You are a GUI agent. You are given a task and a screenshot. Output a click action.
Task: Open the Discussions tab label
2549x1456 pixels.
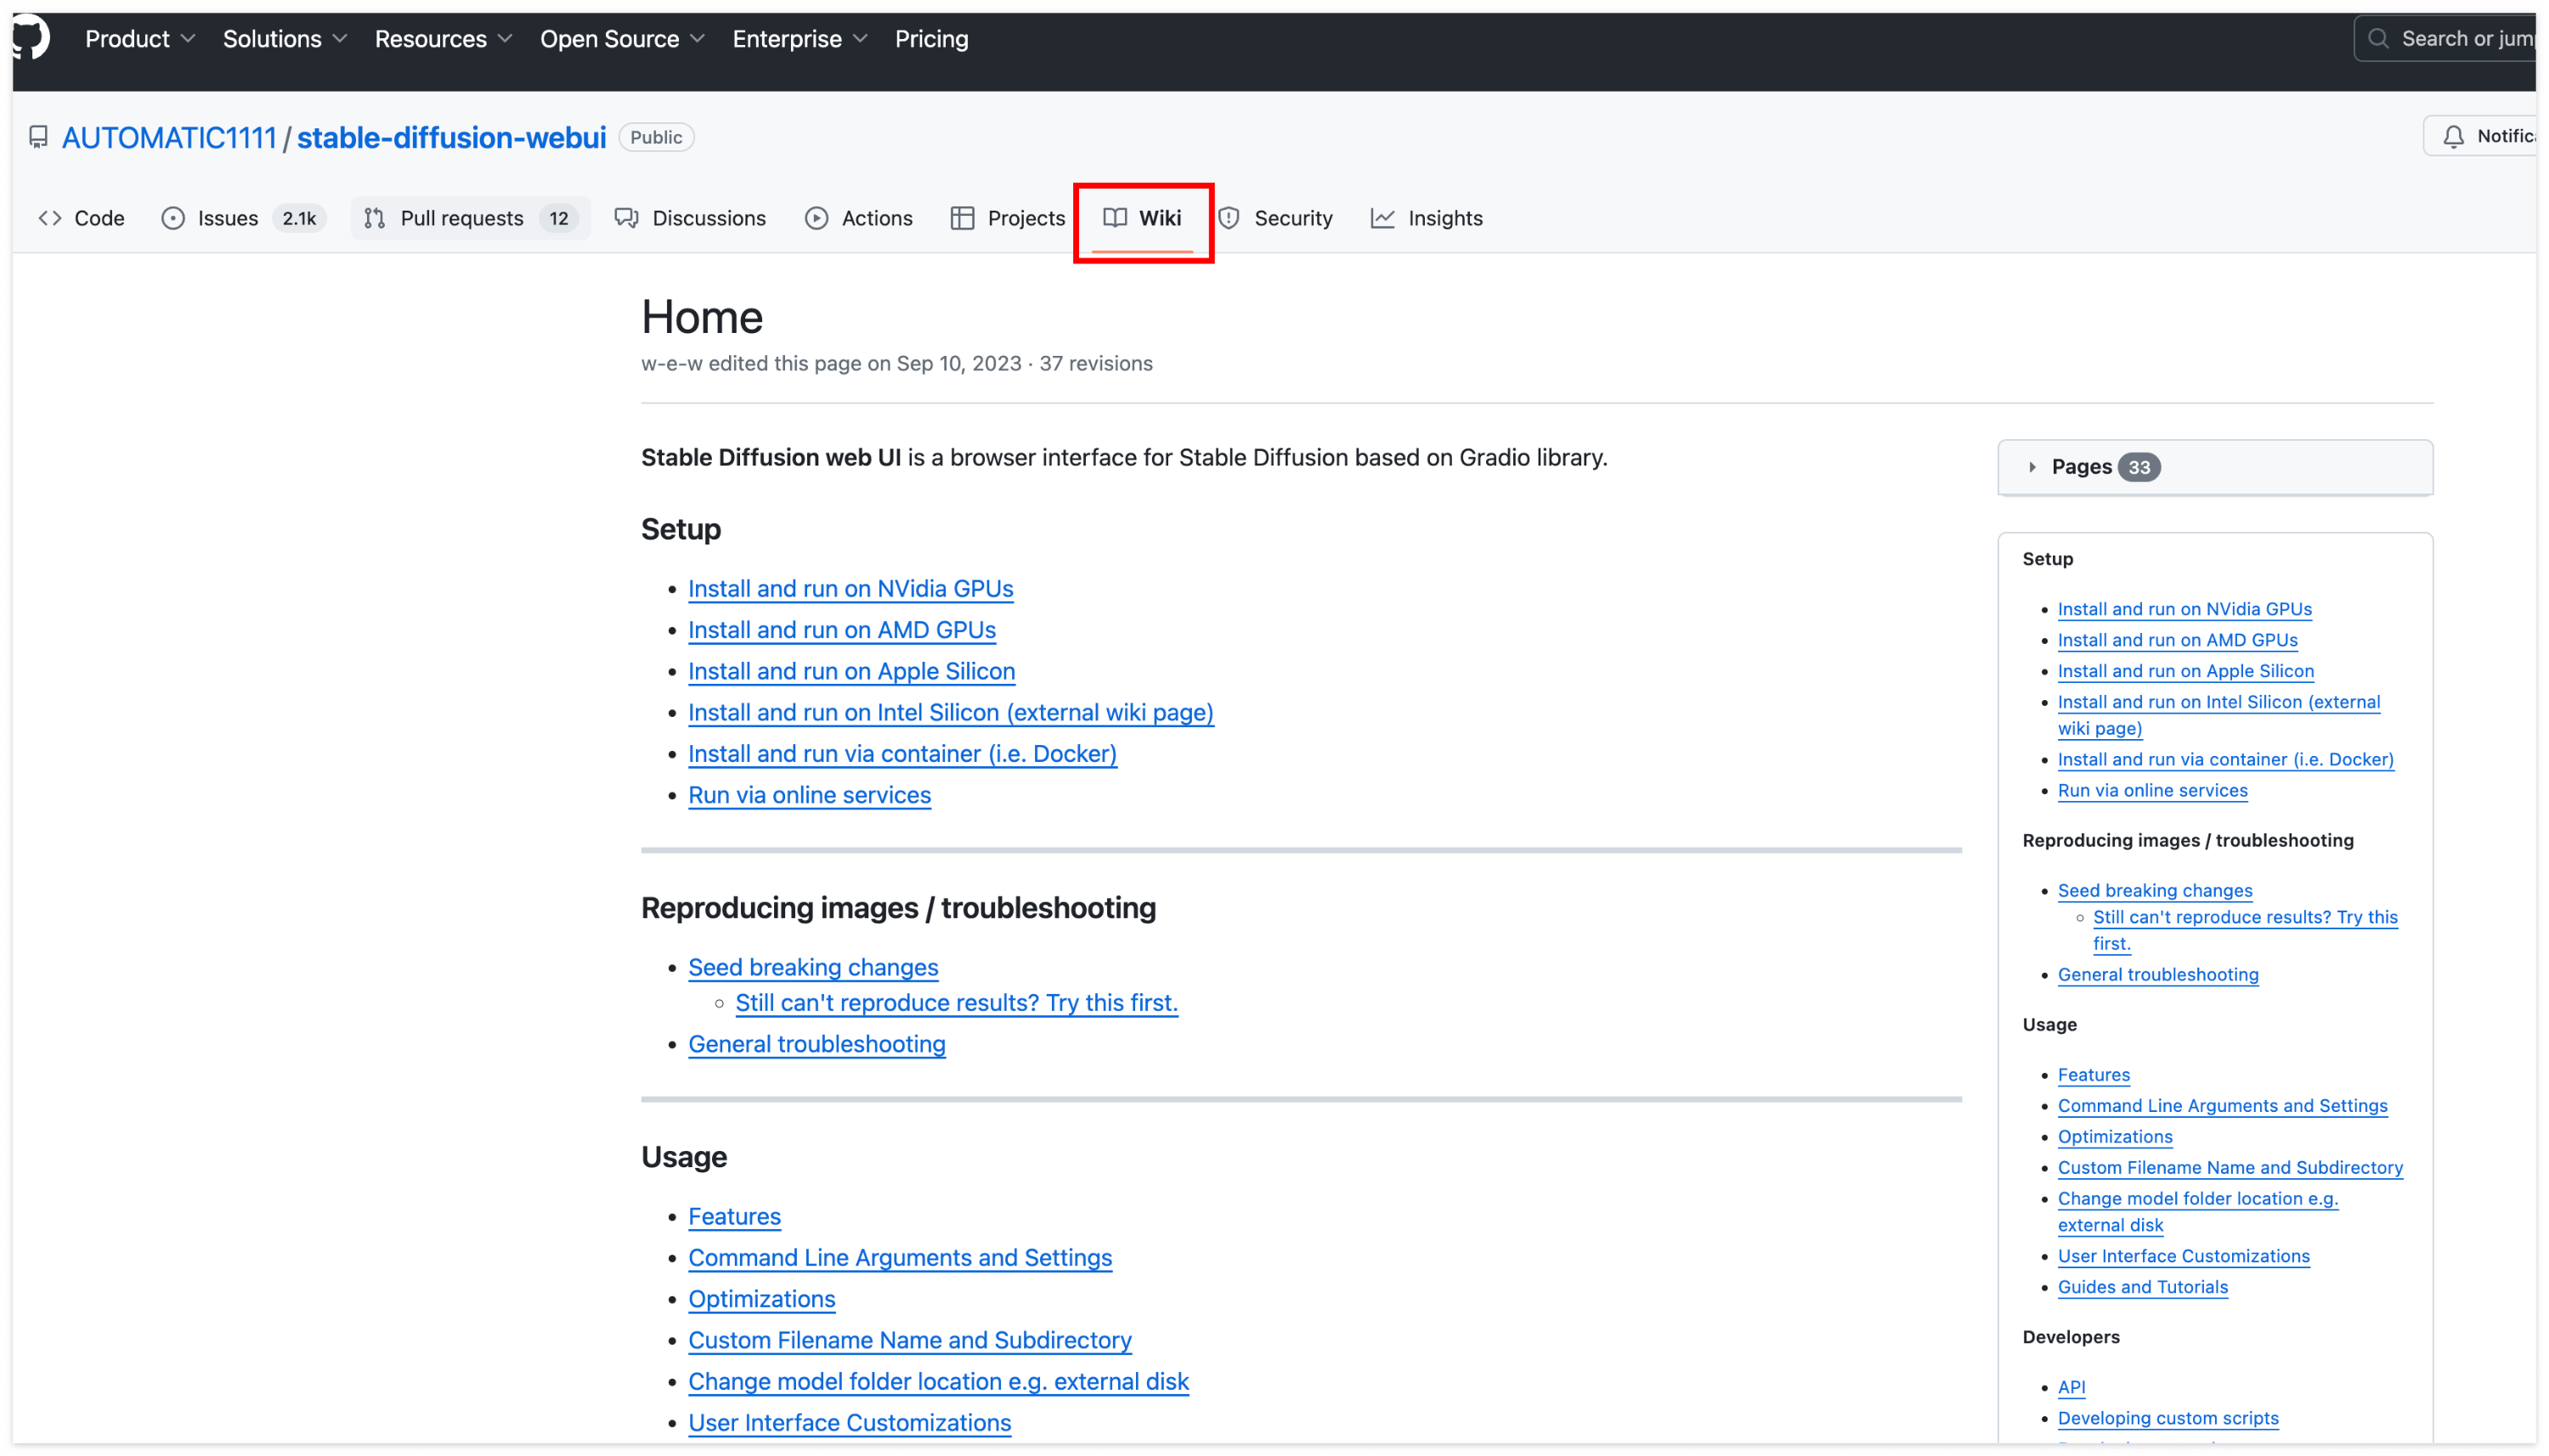[709, 218]
